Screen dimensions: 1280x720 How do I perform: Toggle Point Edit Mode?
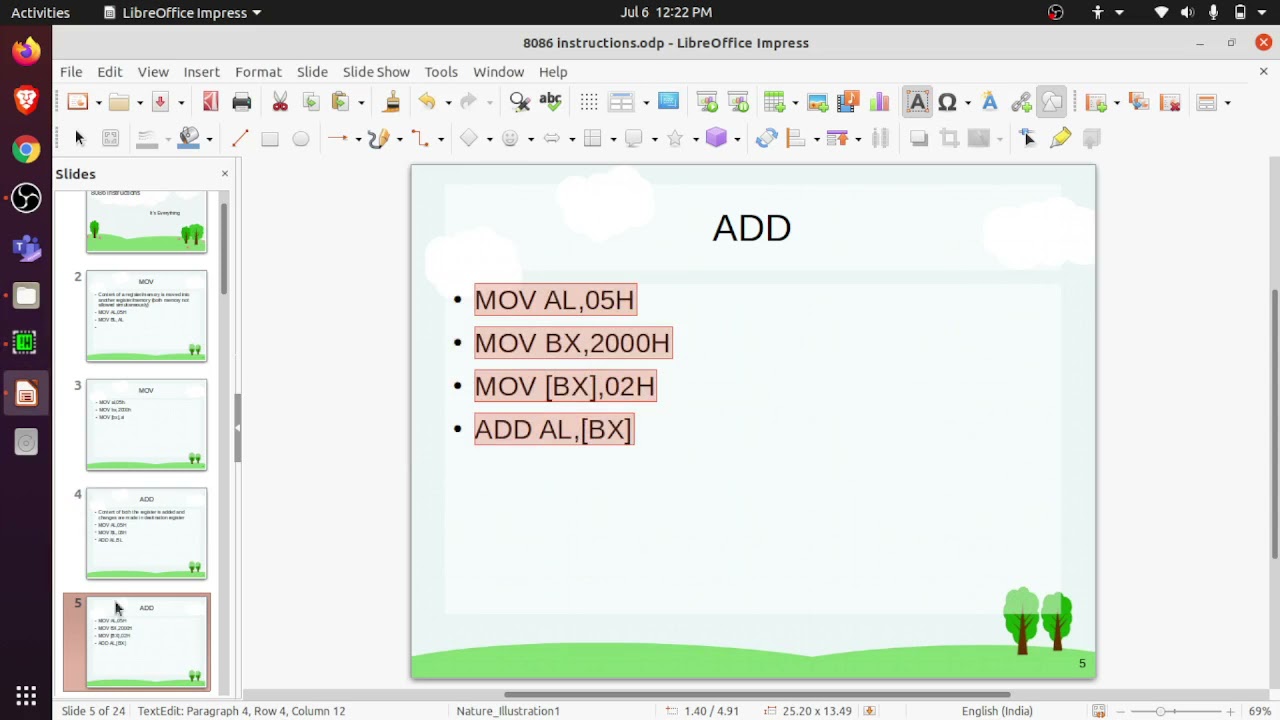[x=1029, y=138]
